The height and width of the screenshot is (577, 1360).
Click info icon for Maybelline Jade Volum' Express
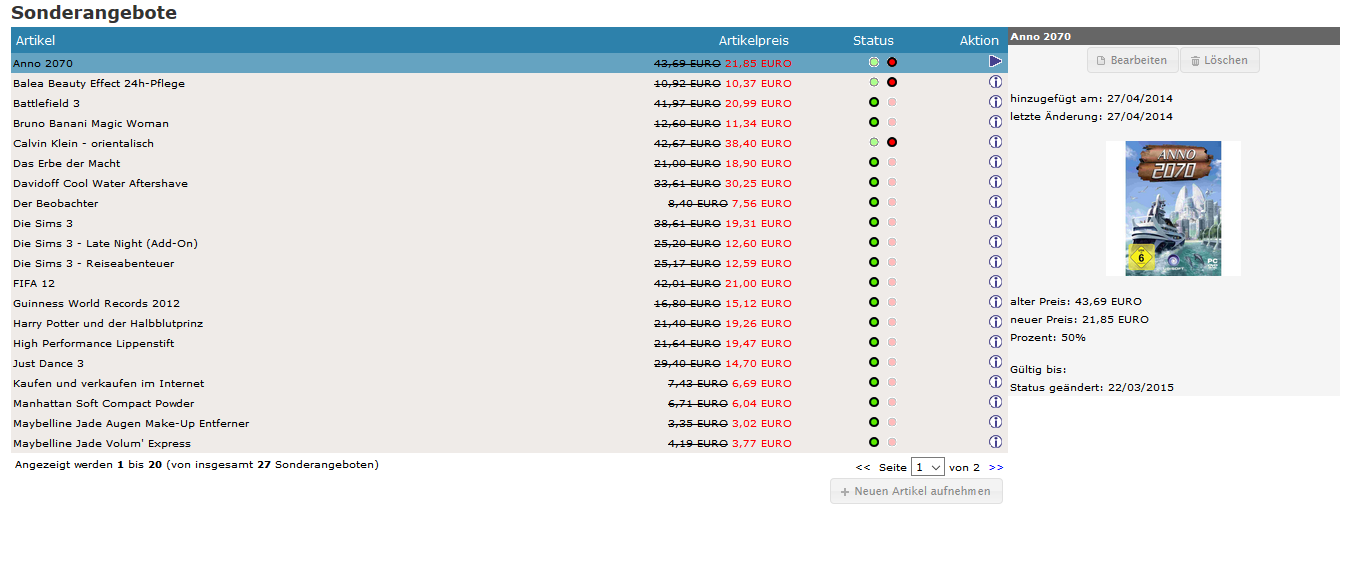tap(995, 442)
